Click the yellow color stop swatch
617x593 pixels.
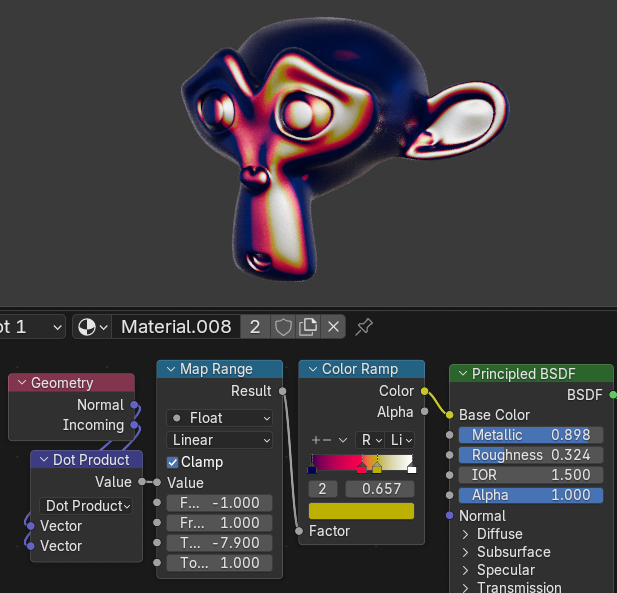[361, 511]
